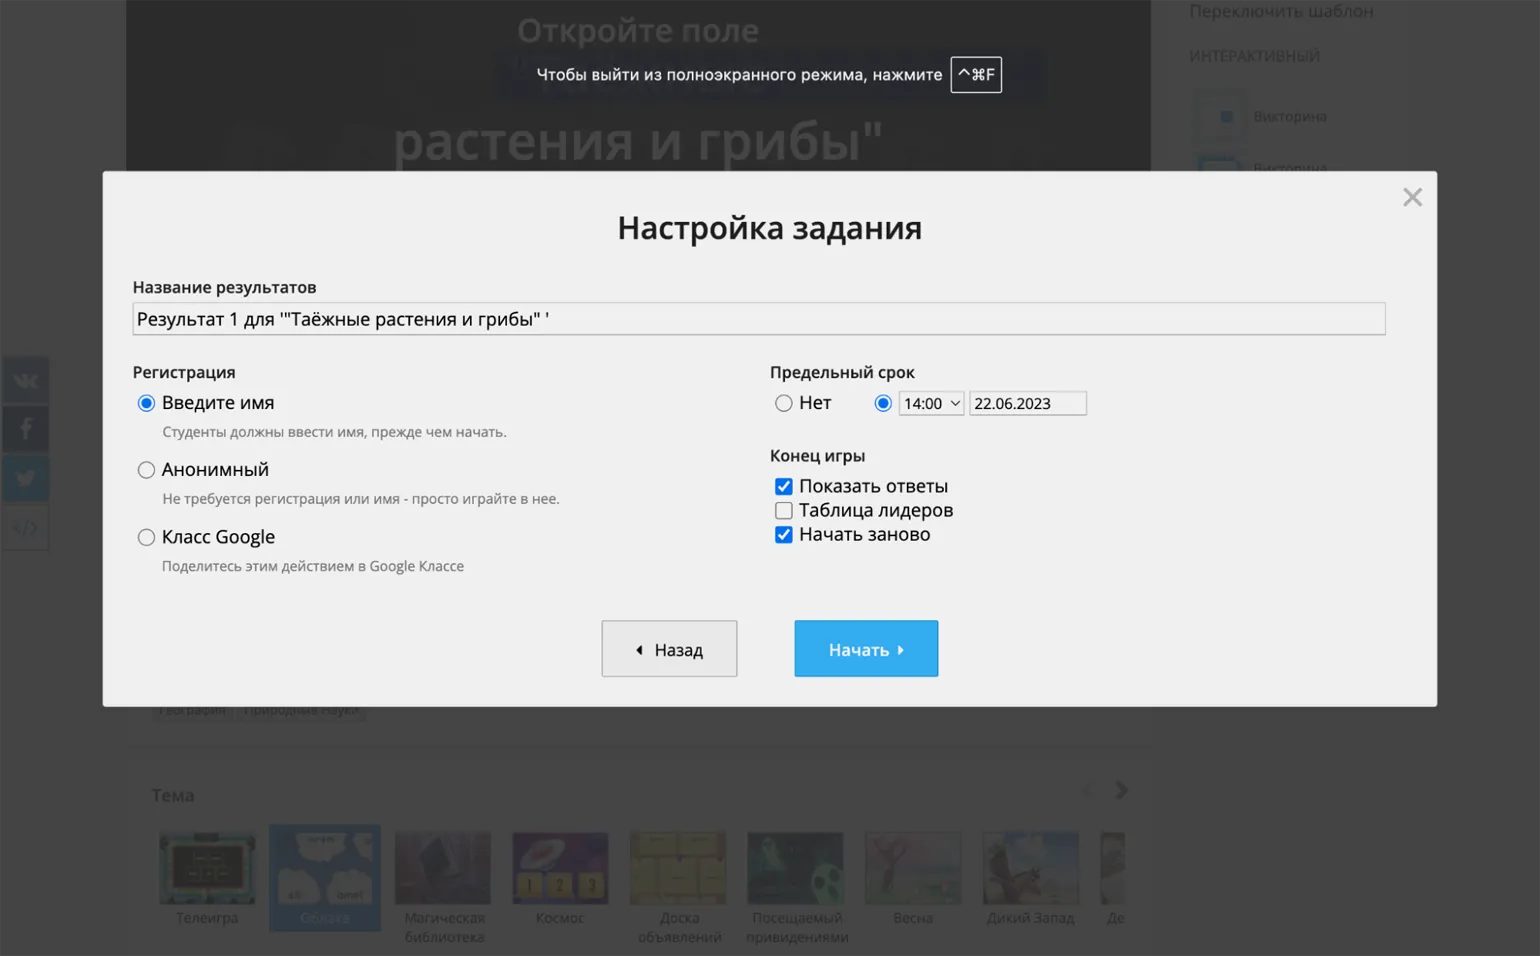Click the VK share icon
This screenshot has height=956, width=1540.
(x=26, y=381)
